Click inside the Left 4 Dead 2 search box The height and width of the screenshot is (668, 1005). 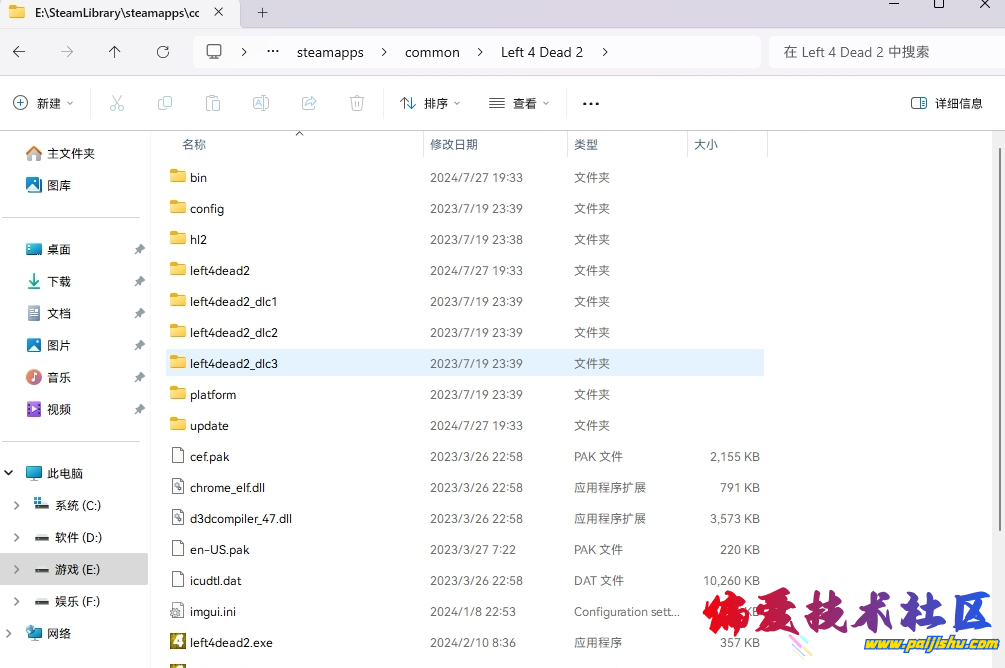tap(885, 51)
